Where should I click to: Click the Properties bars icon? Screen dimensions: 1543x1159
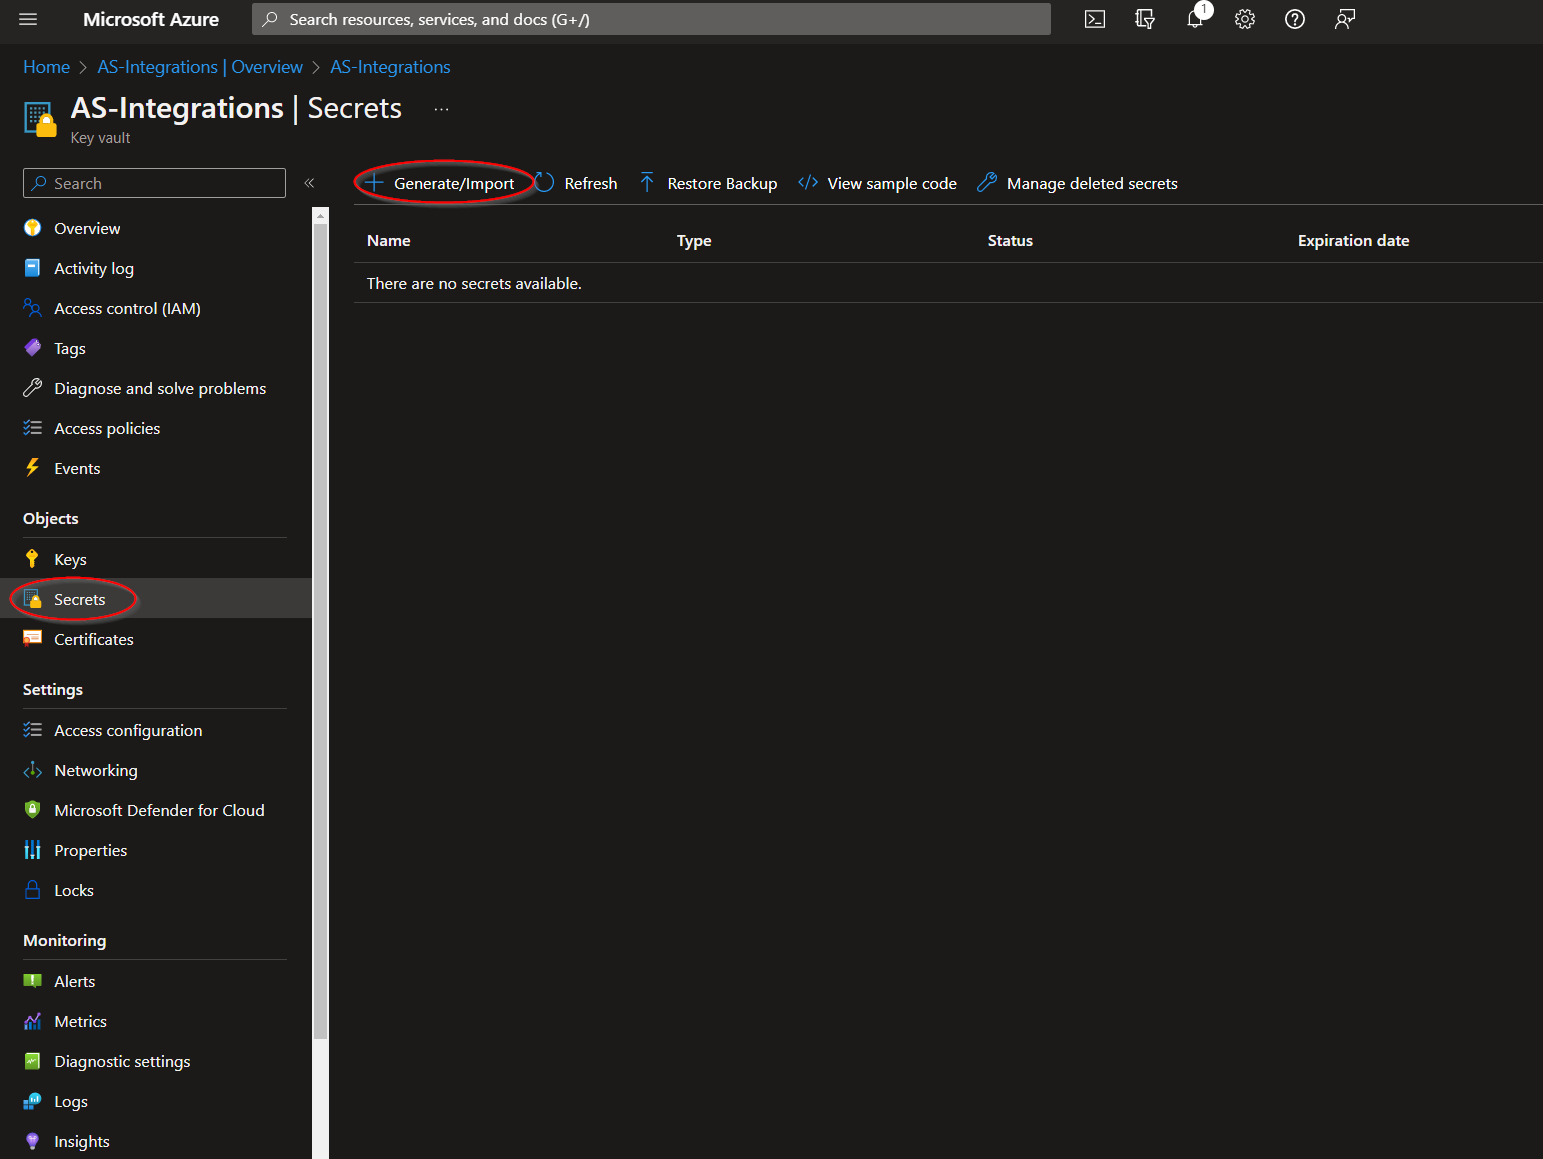[x=33, y=850]
